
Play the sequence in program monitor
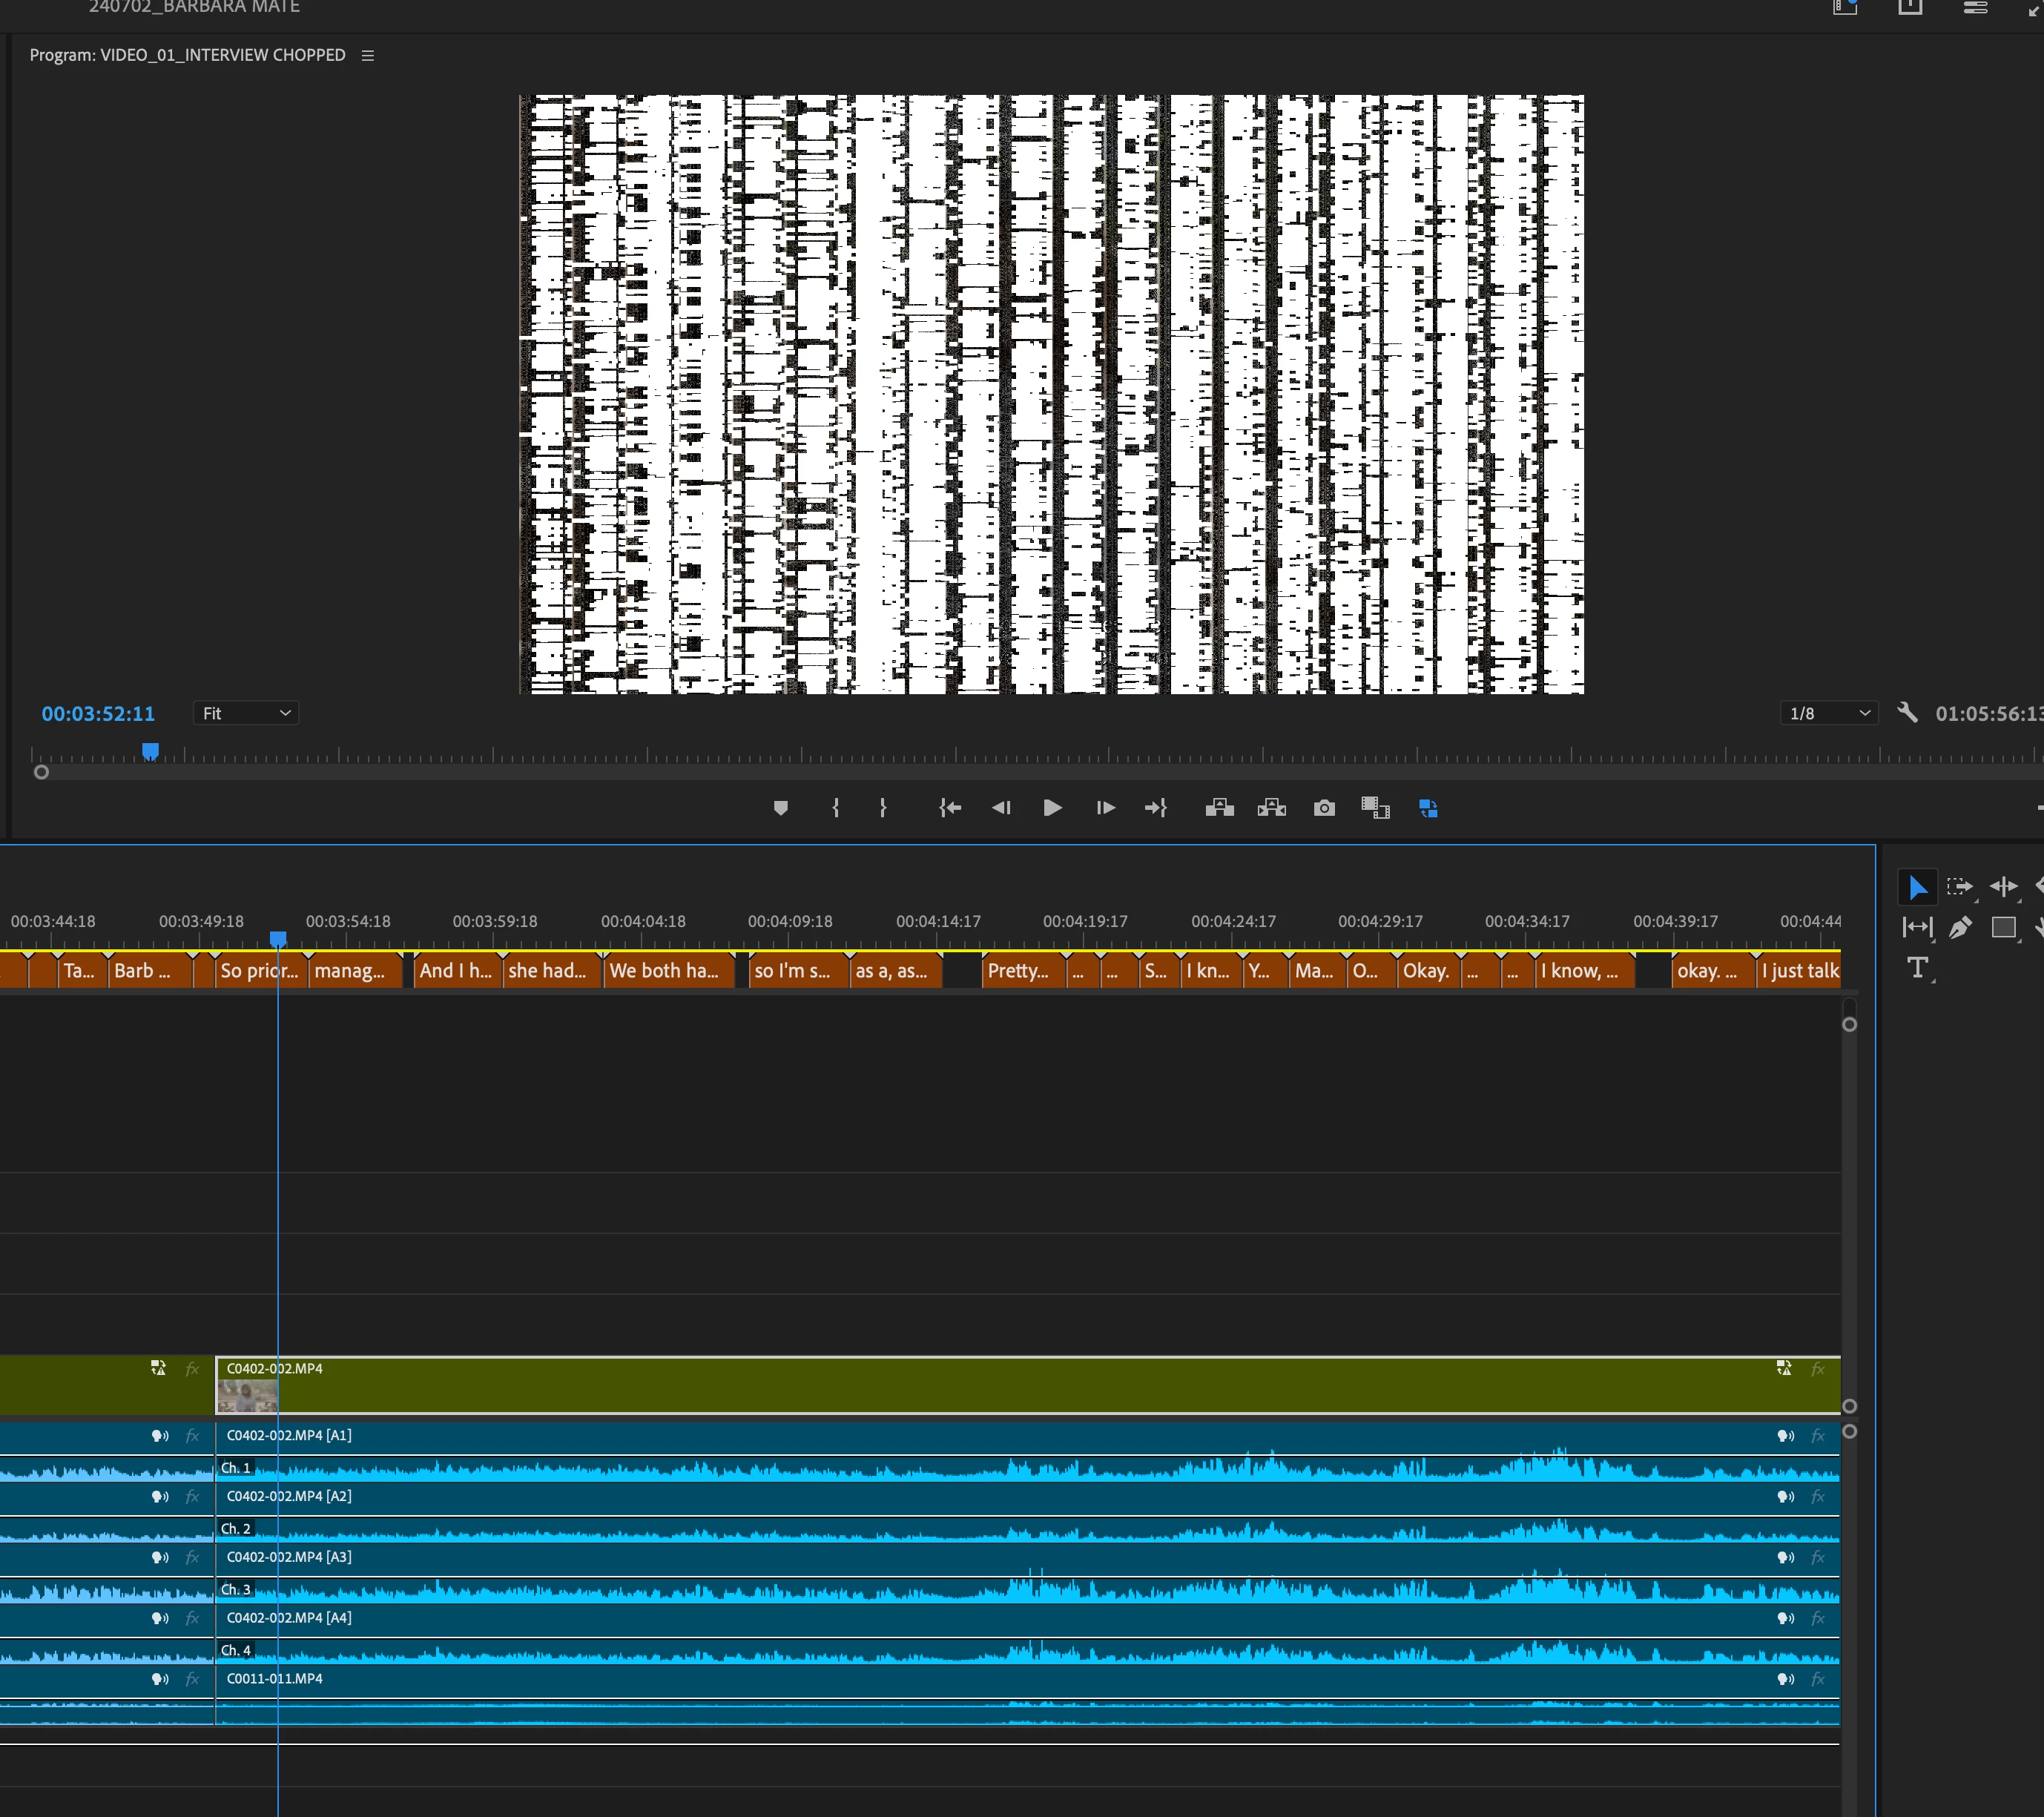(1052, 808)
